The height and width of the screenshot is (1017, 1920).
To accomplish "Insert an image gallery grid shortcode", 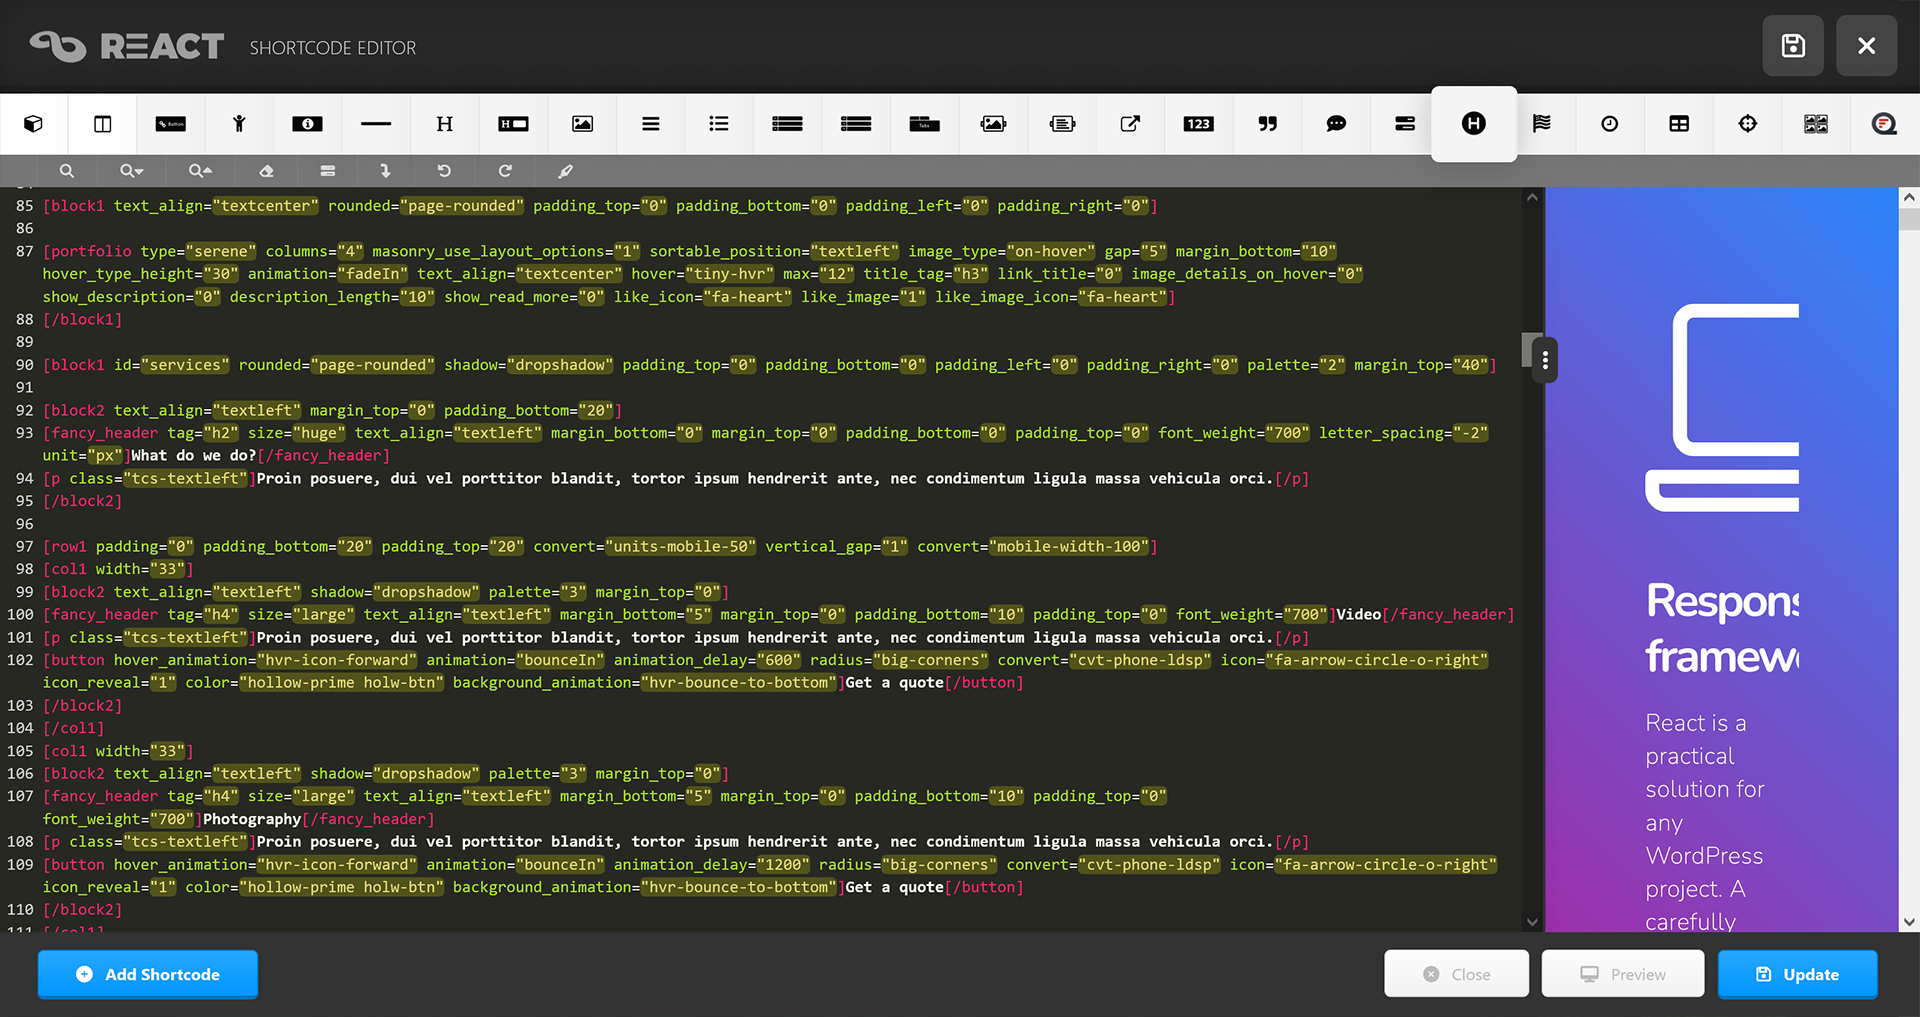I will tap(1816, 124).
